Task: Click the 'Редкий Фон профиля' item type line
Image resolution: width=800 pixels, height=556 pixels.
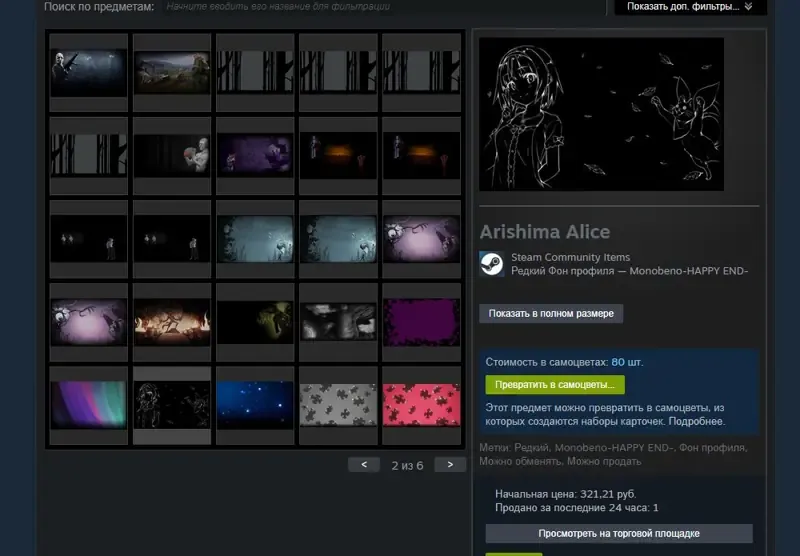Action: point(630,271)
